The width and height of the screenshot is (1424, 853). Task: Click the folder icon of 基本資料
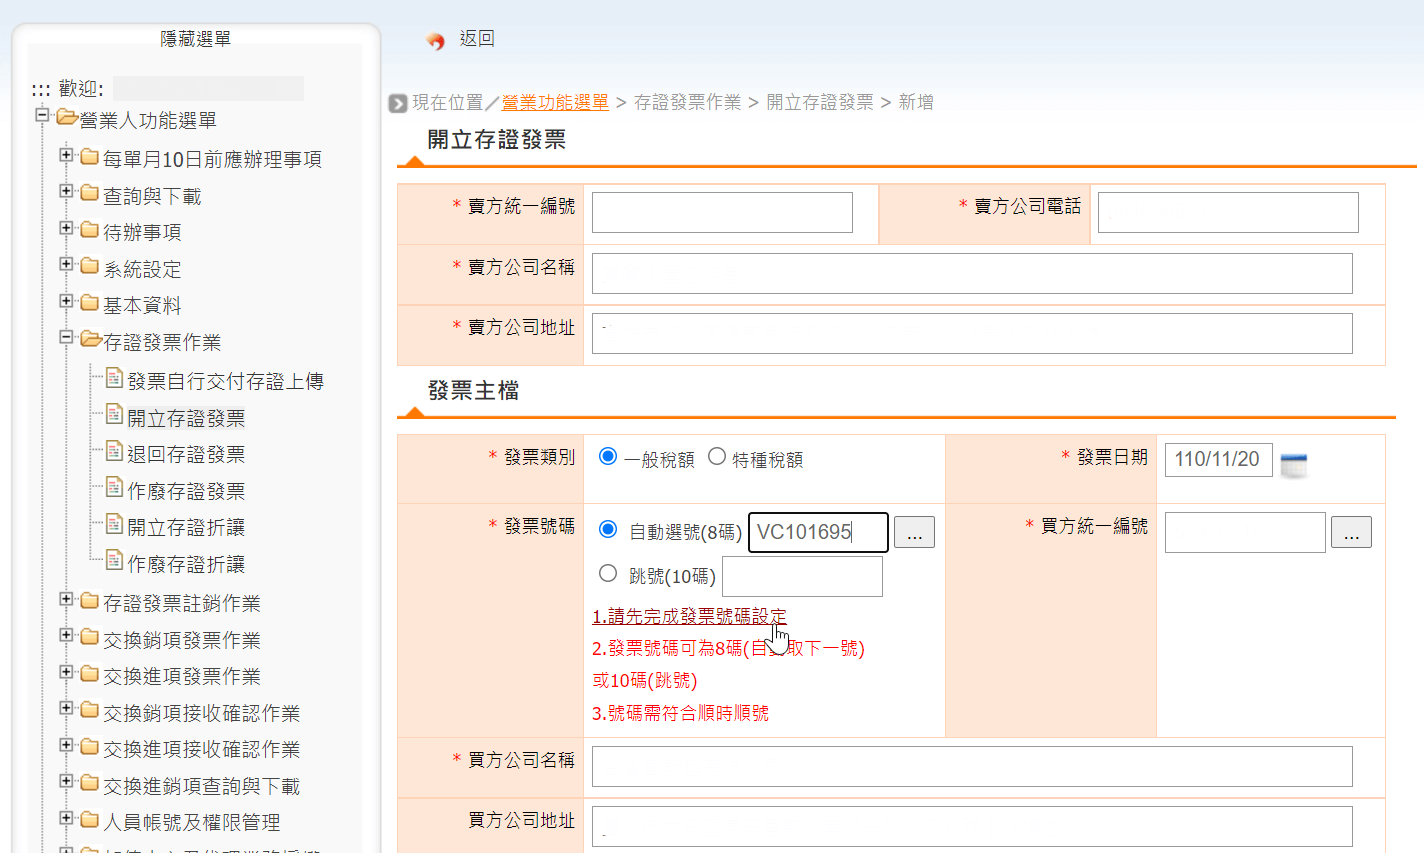pyautogui.click(x=90, y=303)
